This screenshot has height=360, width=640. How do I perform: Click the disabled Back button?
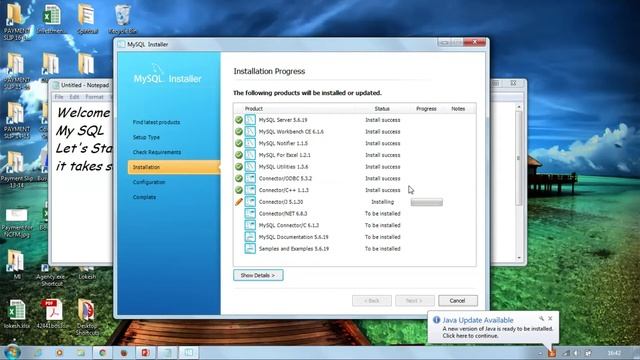[372, 301]
